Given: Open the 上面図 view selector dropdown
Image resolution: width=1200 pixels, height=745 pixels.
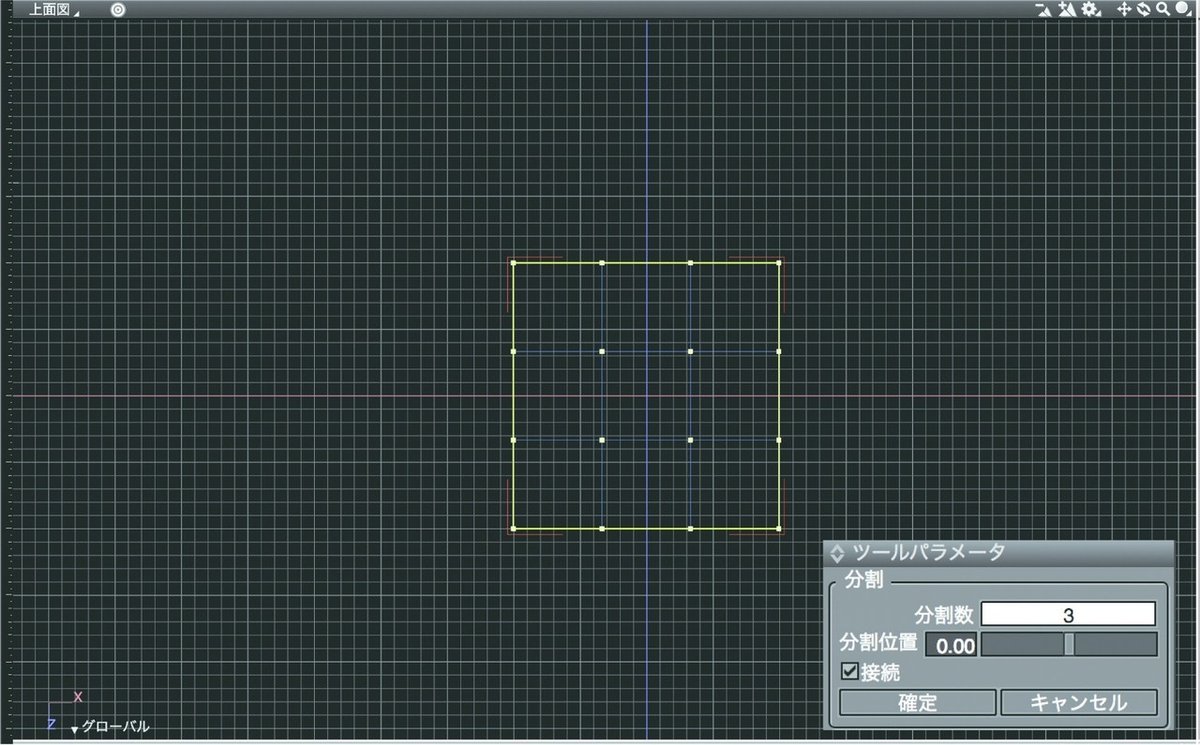Looking at the screenshot, I should [77, 12].
